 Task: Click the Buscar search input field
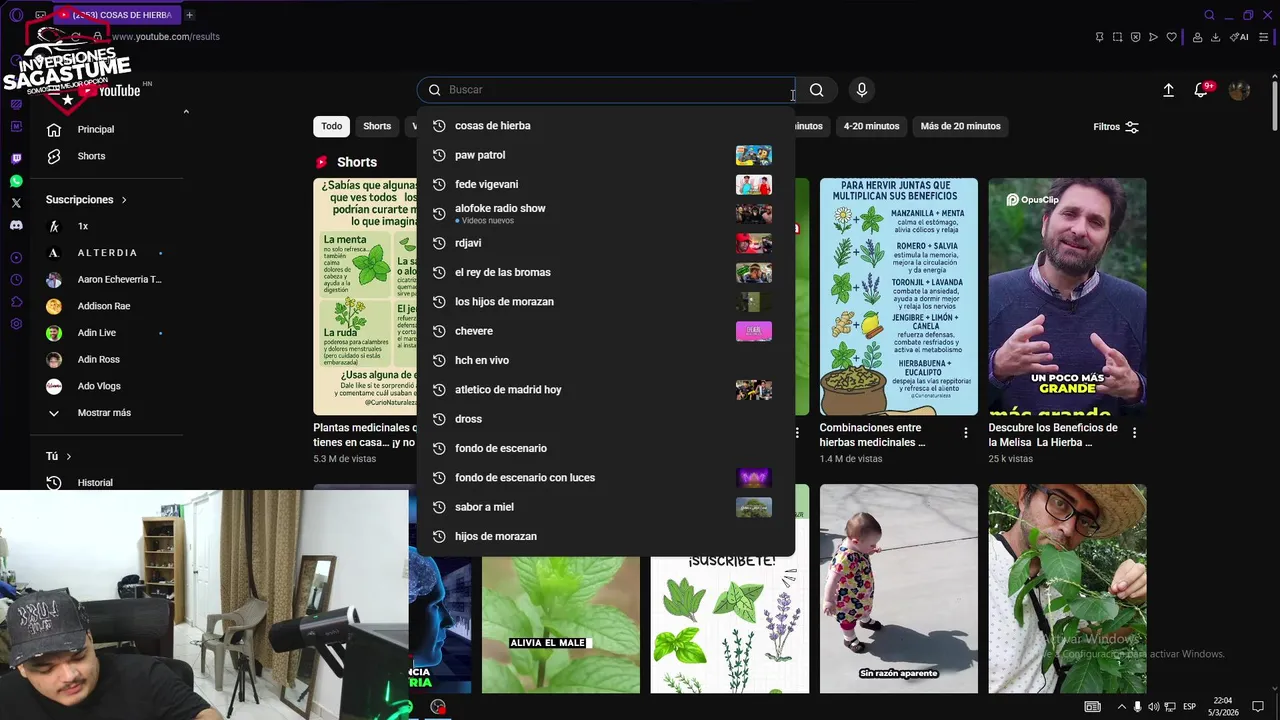[605, 90]
